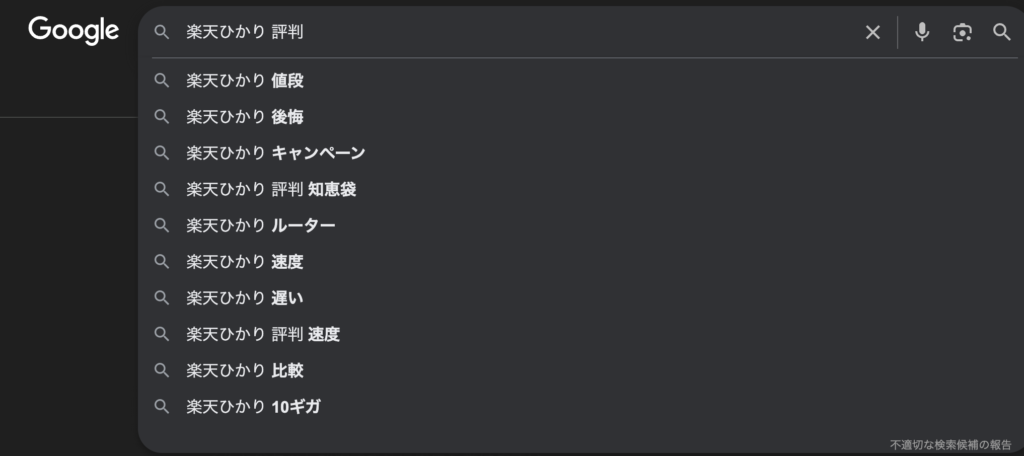This screenshot has width=1024, height=456.
Task: Choose the 楽天ひかり 後悔 suggestion
Action: pos(245,117)
